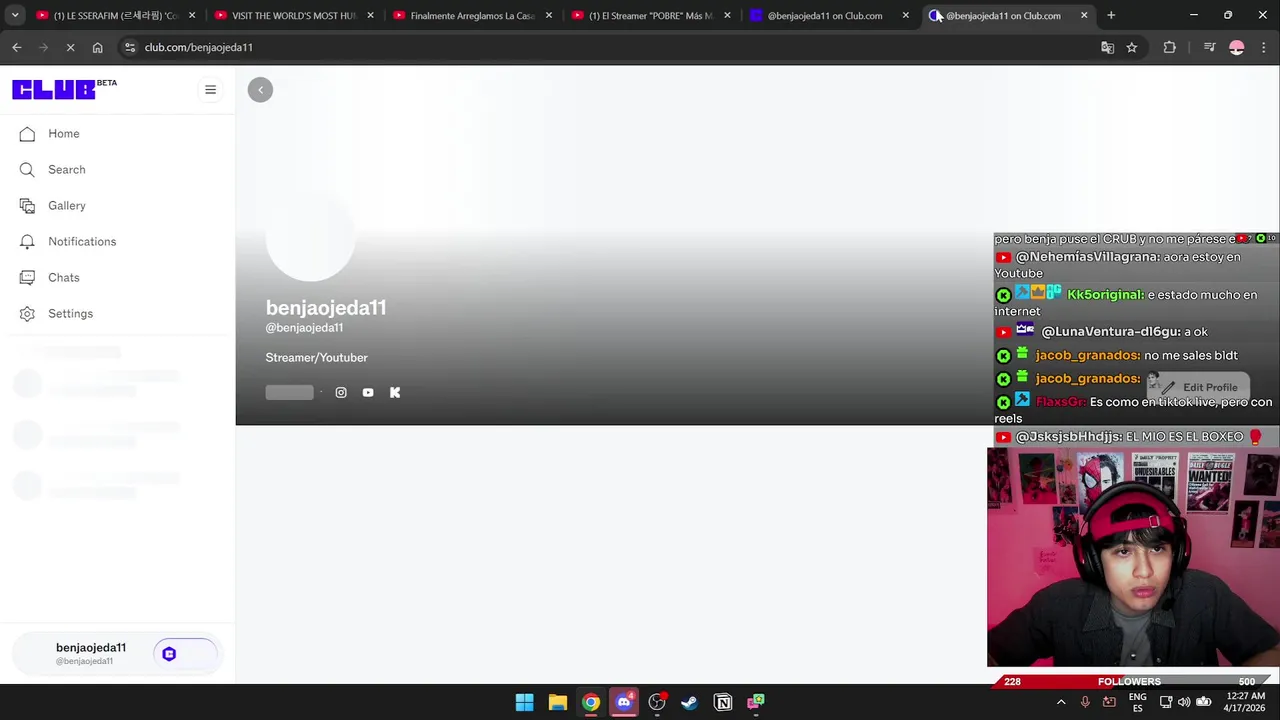The width and height of the screenshot is (1280, 720).
Task: Open Notion from the taskbar
Action: click(x=723, y=702)
